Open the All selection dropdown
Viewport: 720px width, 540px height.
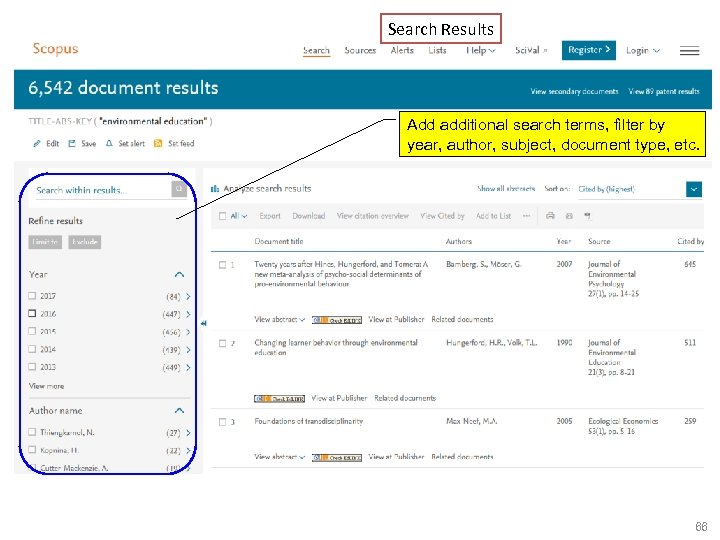point(239,216)
